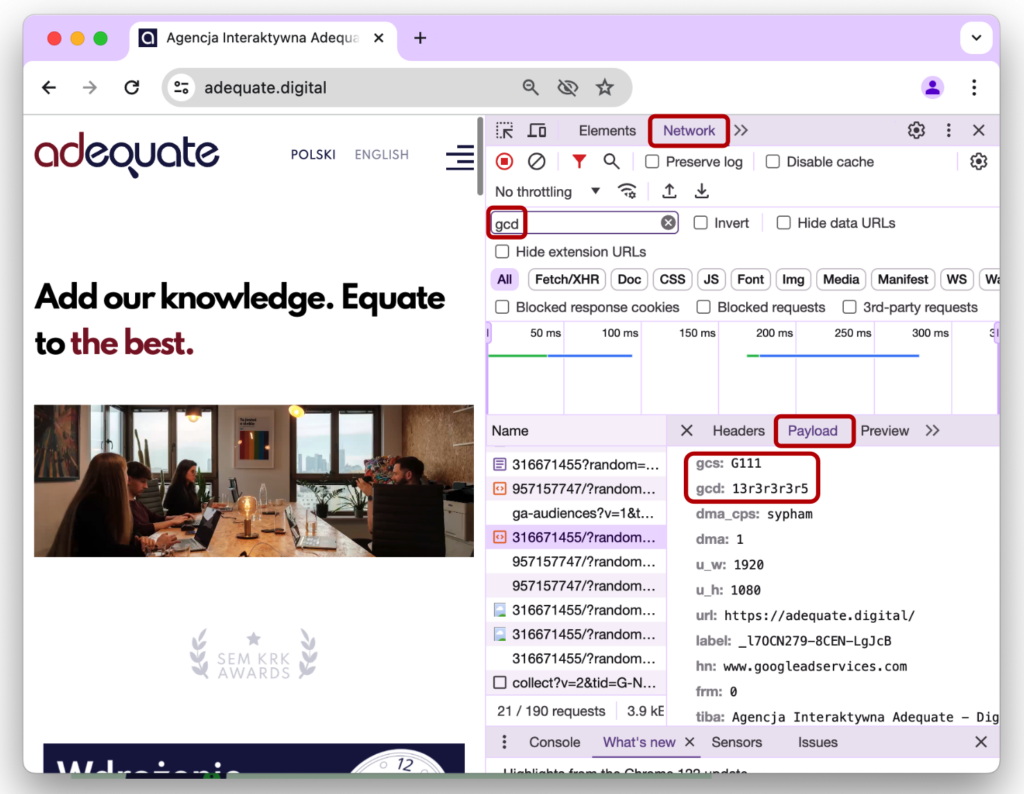Show more request detail tabs
The width and height of the screenshot is (1024, 794).
point(932,431)
